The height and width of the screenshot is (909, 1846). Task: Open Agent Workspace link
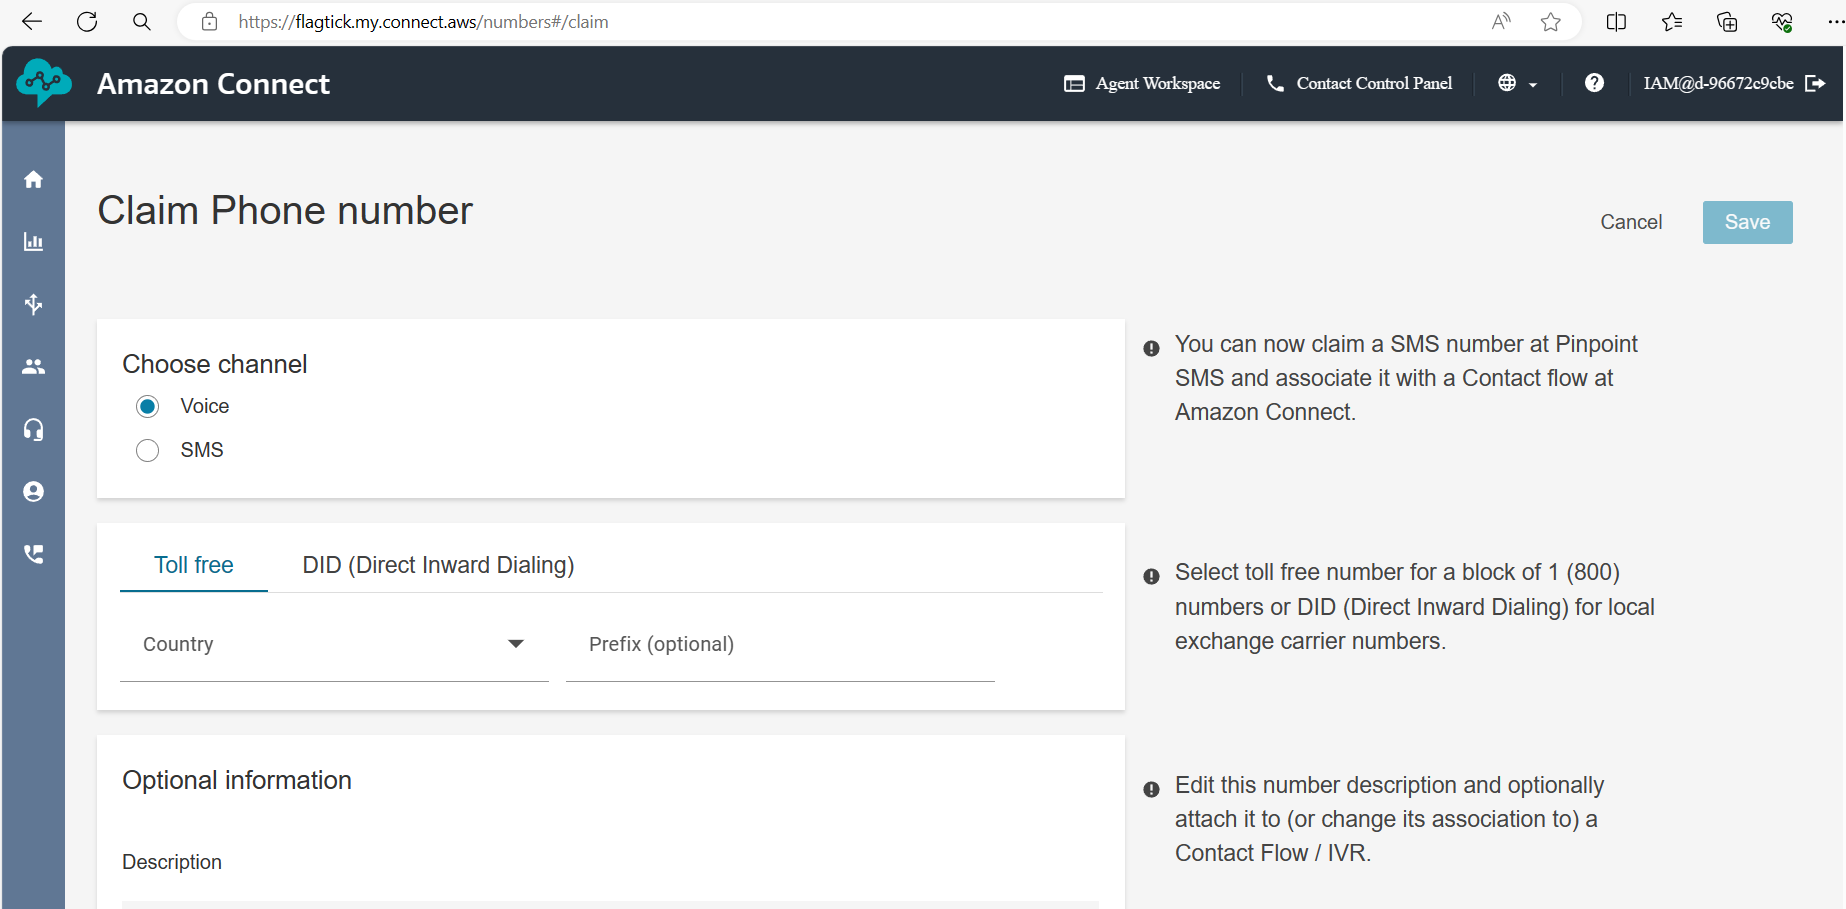pos(1142,83)
